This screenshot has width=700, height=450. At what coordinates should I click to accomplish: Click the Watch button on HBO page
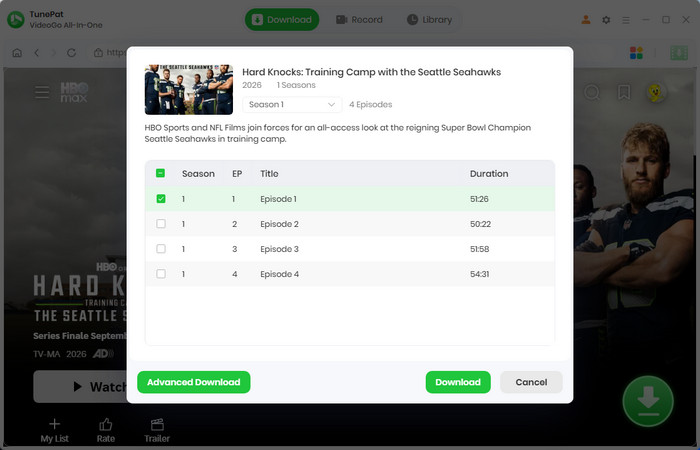(x=80, y=387)
